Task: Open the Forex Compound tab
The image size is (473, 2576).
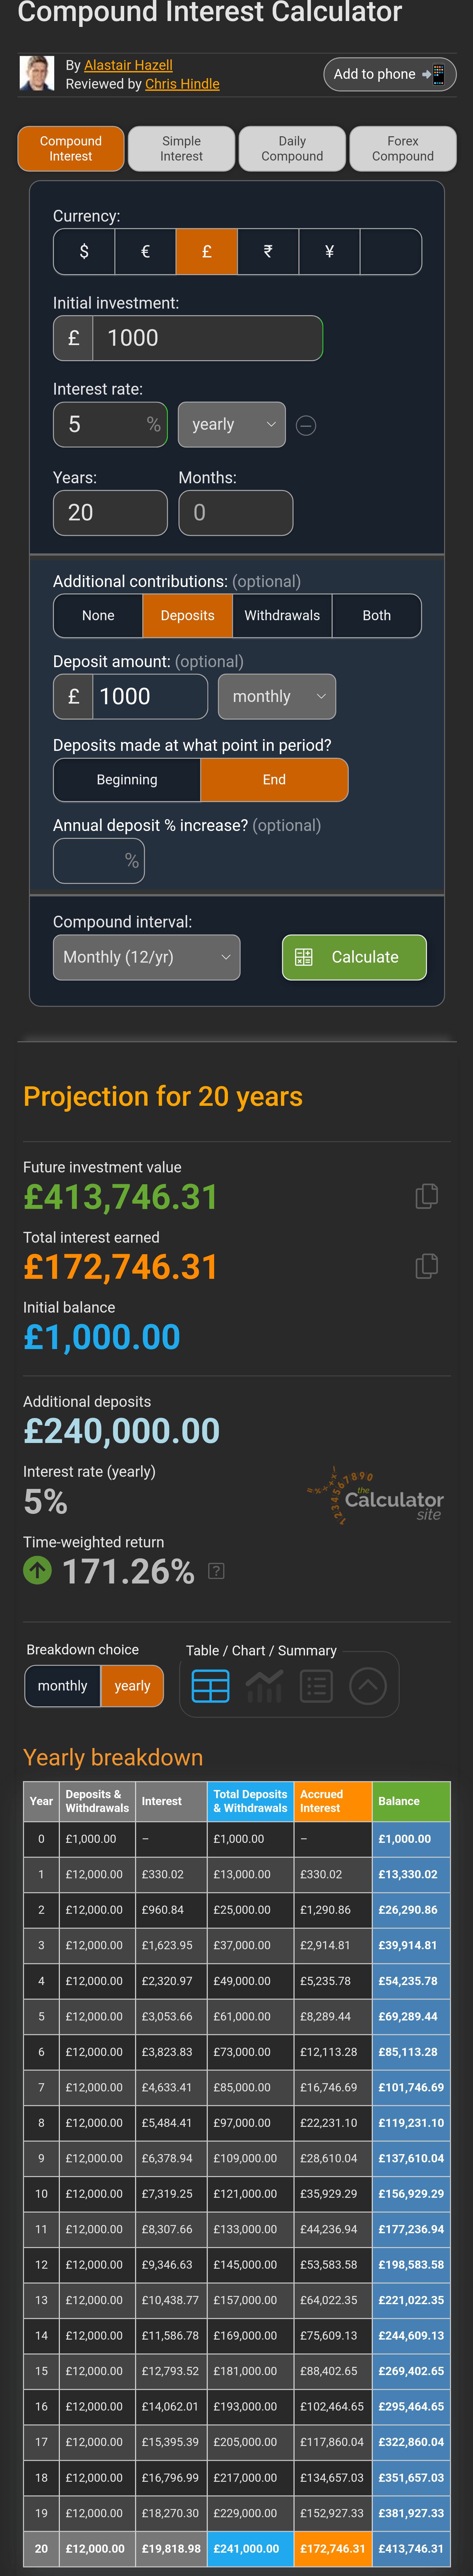Action: pos(403,149)
